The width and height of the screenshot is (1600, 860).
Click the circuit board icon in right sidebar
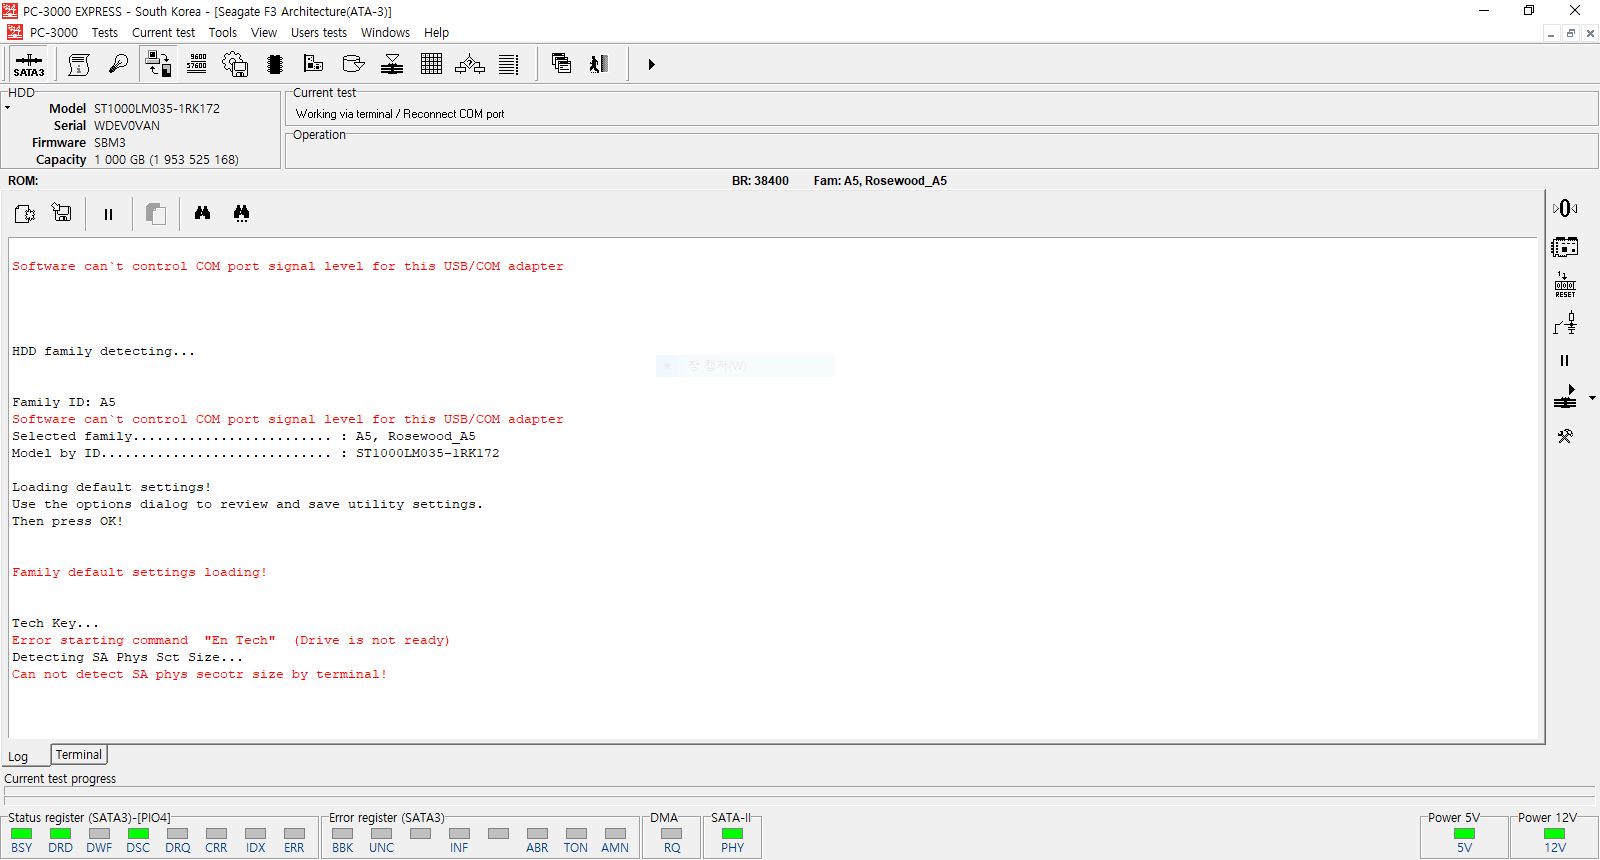(x=1565, y=247)
